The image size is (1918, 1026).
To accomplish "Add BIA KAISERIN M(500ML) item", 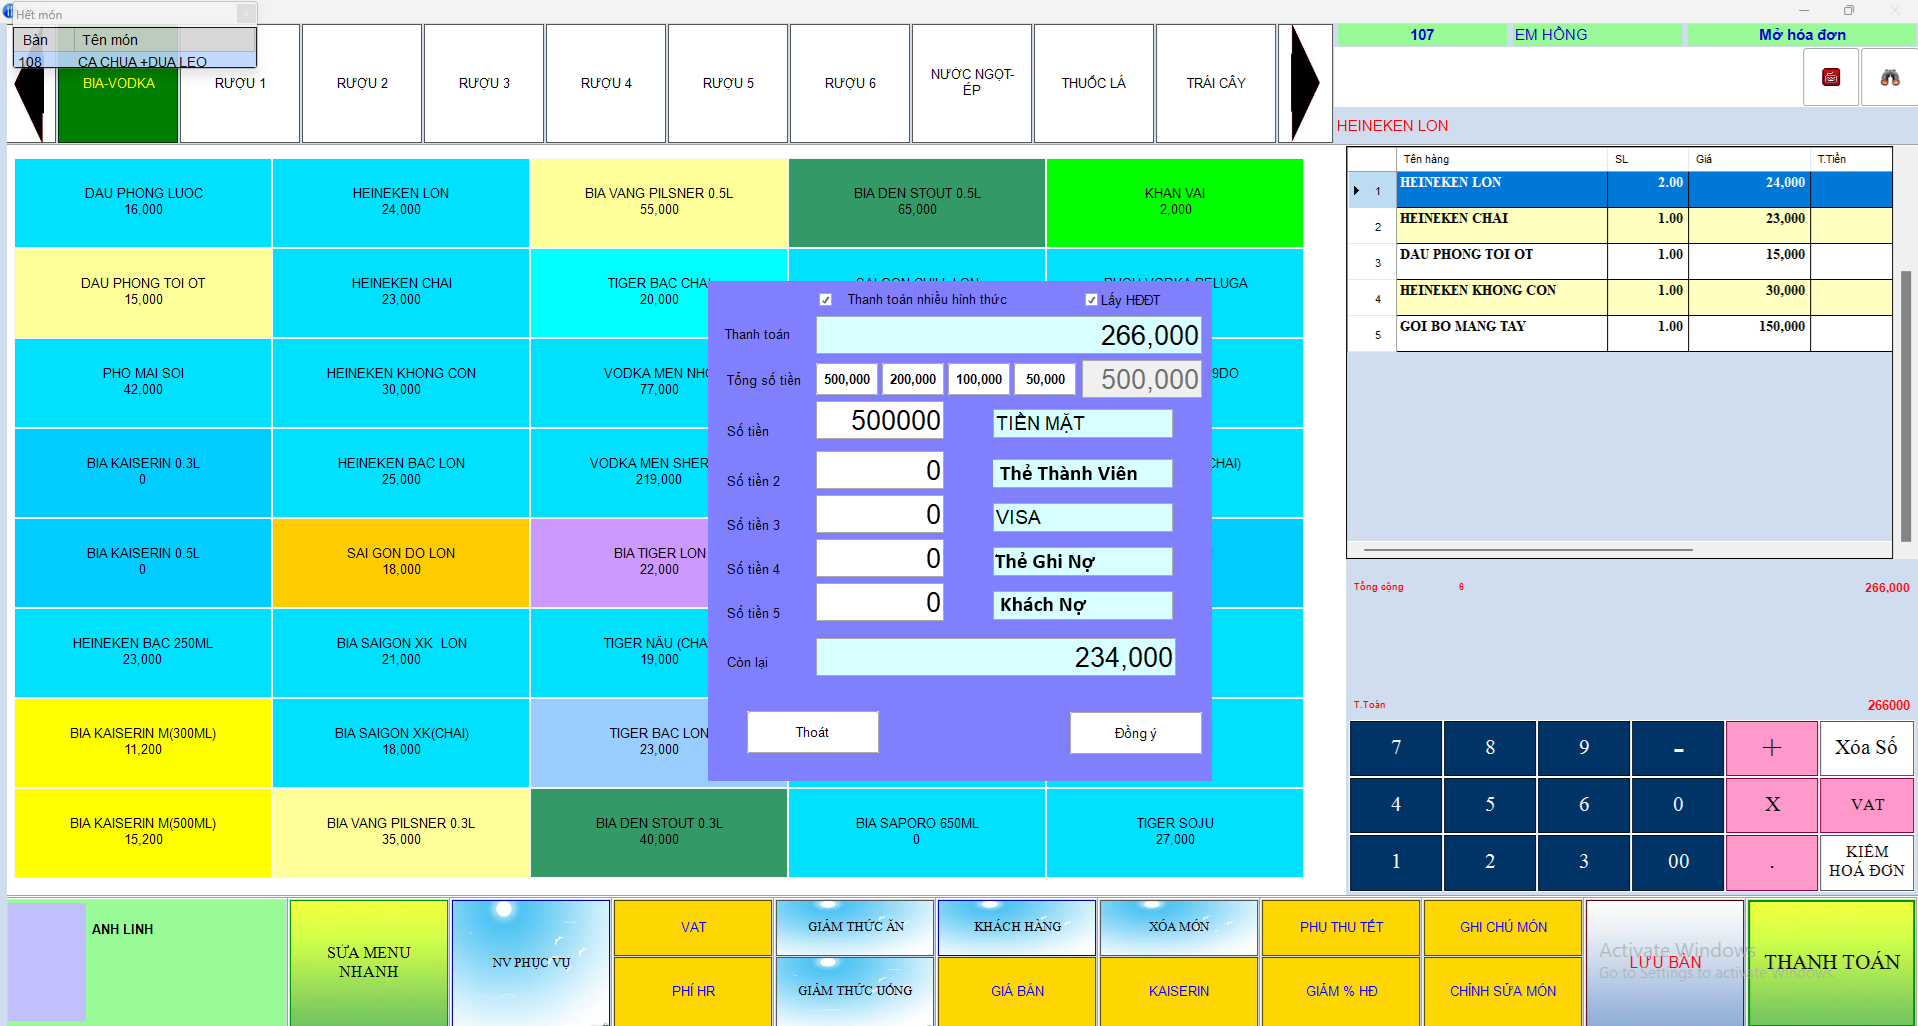I will (143, 832).
